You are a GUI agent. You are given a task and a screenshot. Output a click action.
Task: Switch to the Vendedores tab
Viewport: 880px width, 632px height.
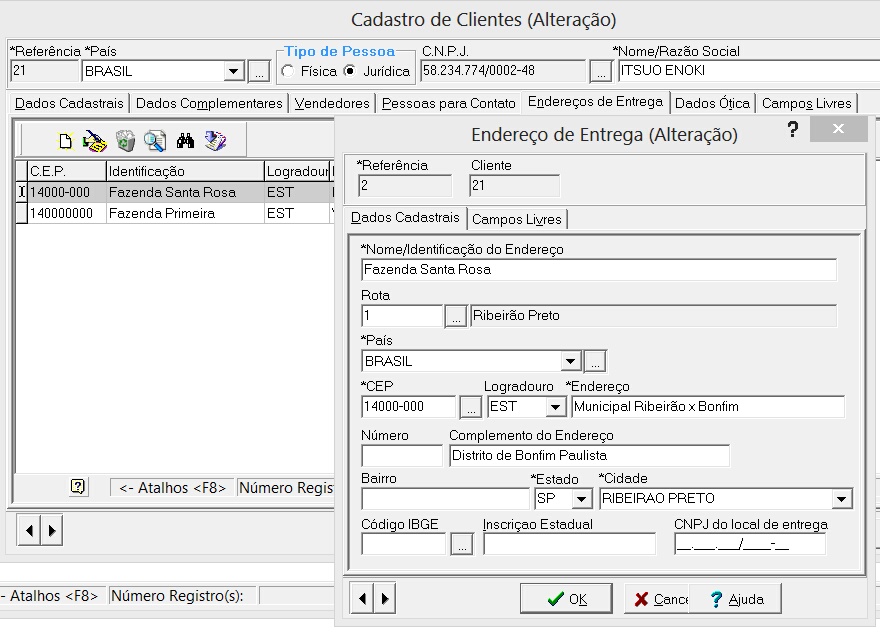[x=332, y=103]
